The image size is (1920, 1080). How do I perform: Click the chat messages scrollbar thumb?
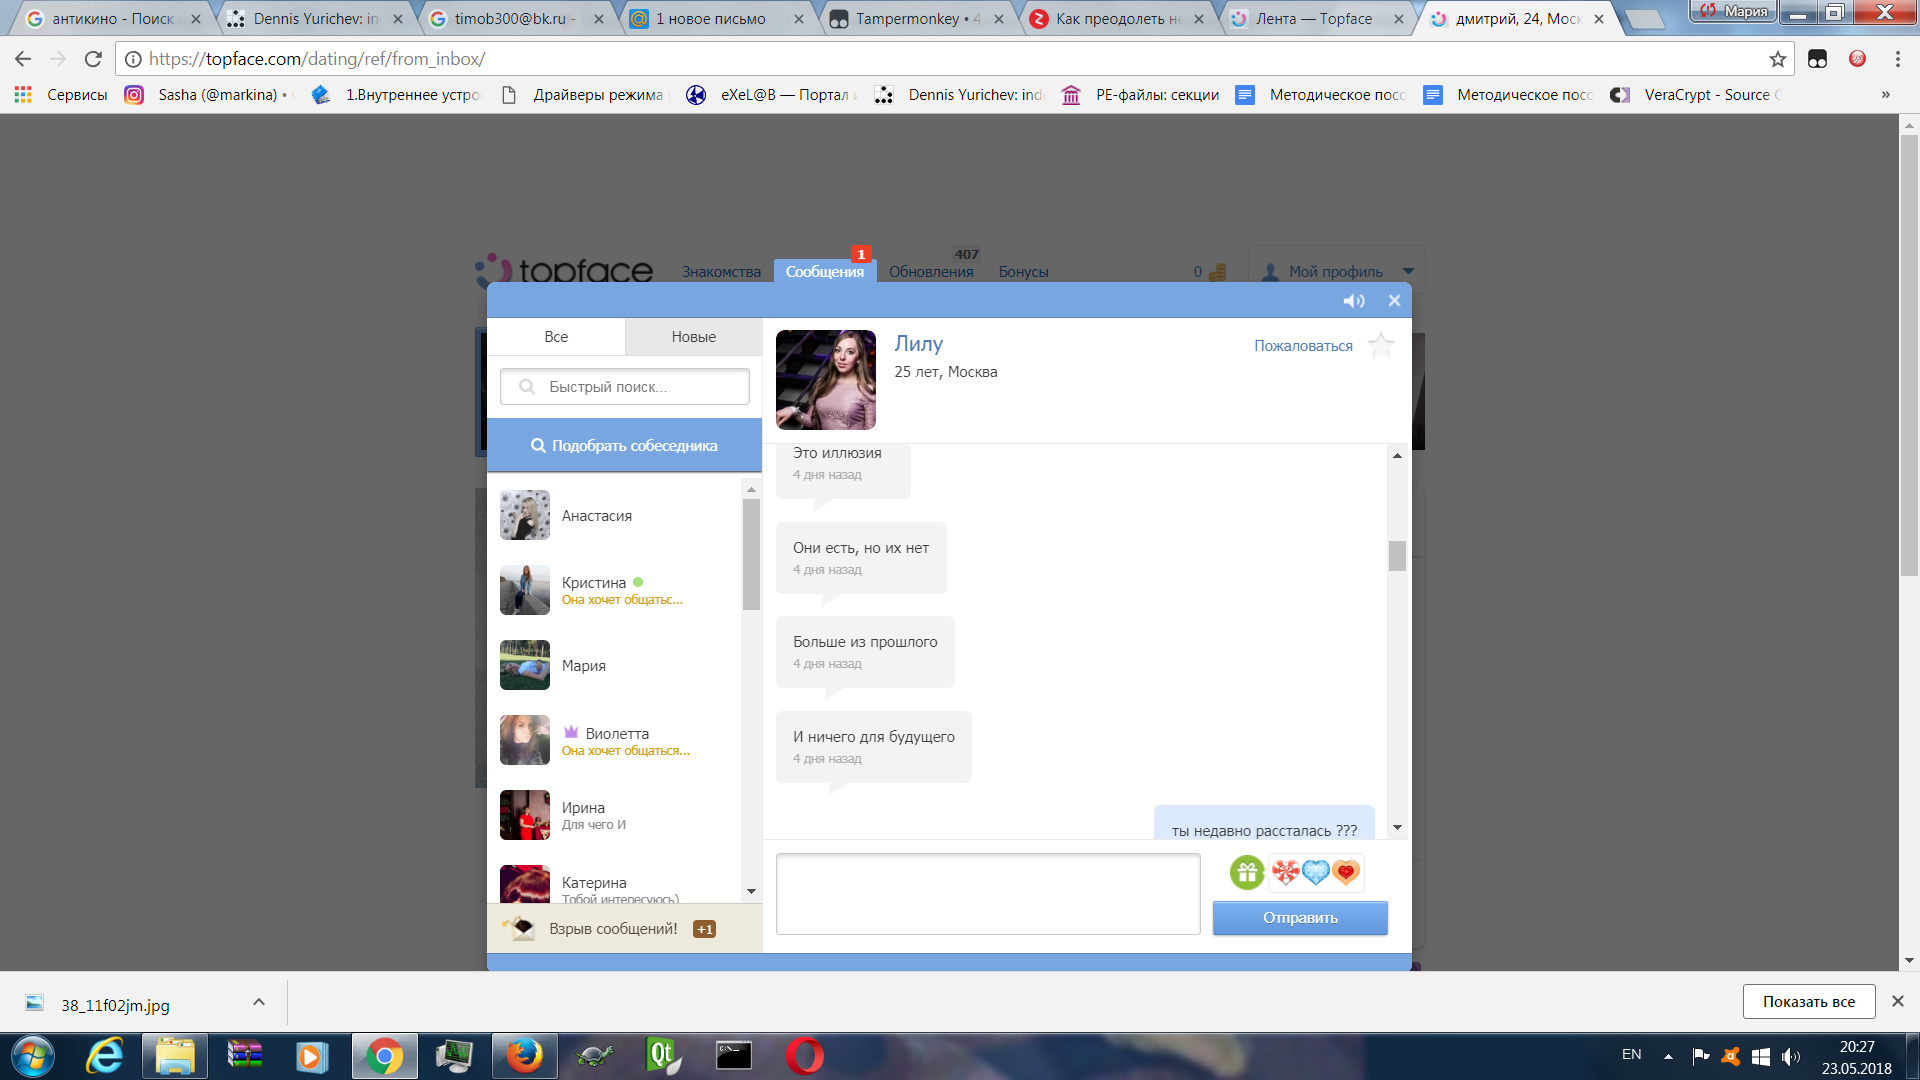(x=1397, y=556)
